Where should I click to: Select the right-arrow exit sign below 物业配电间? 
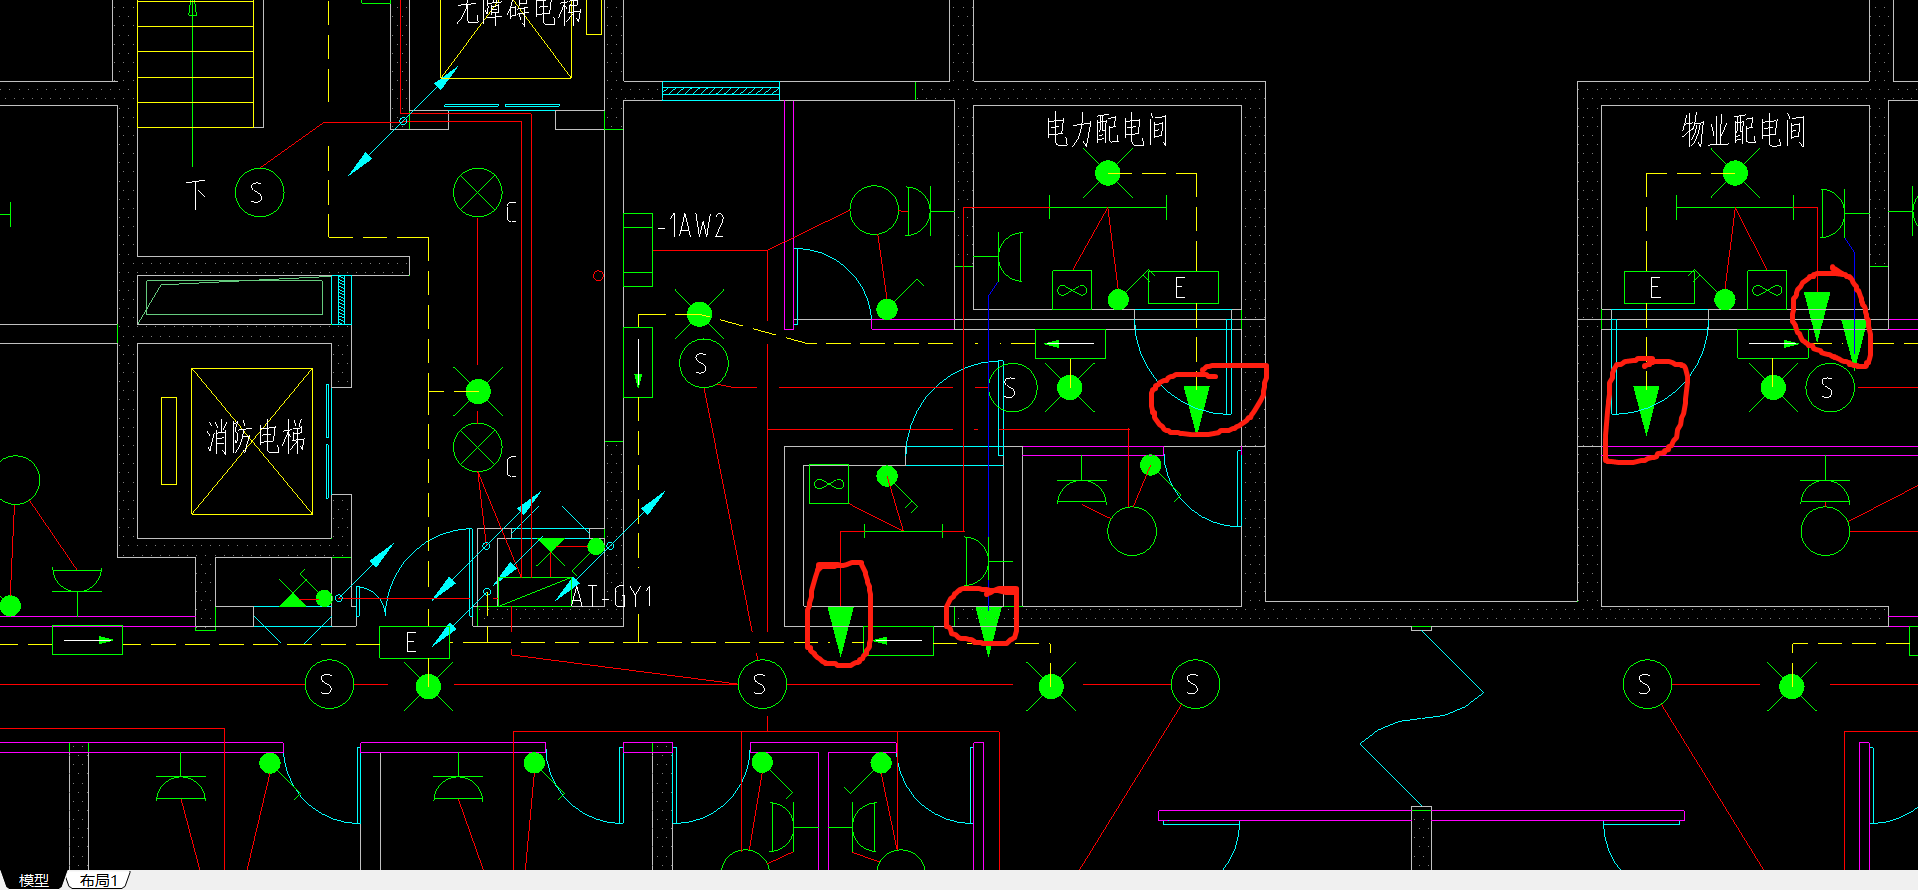point(1772,345)
